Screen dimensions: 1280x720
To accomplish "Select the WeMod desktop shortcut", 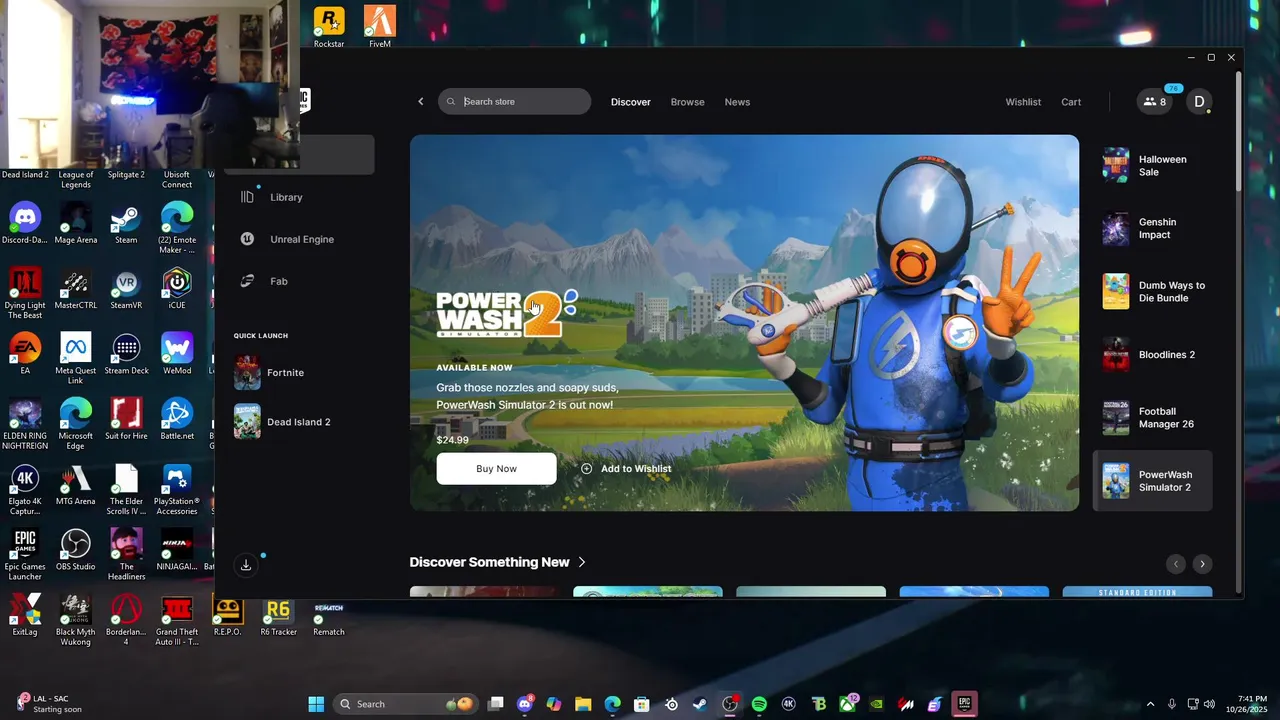I will pyautogui.click(x=177, y=354).
